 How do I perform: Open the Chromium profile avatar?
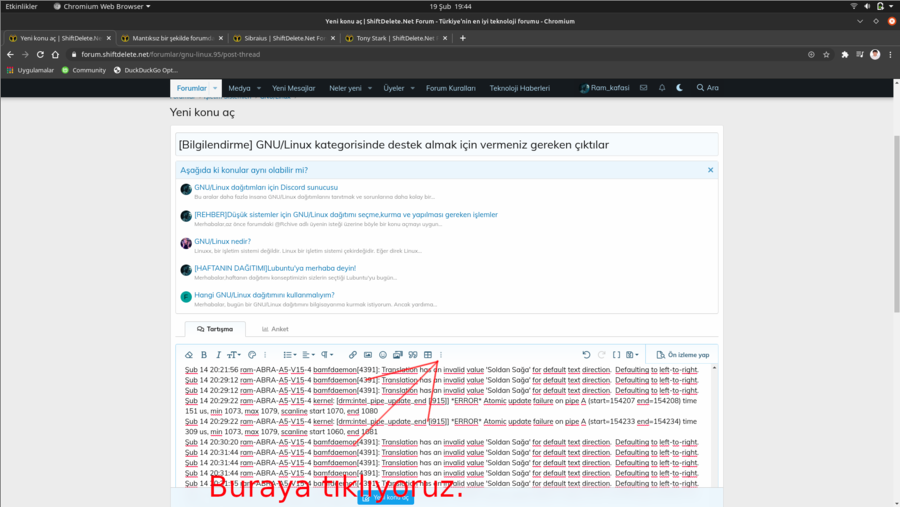pyautogui.click(x=875, y=55)
